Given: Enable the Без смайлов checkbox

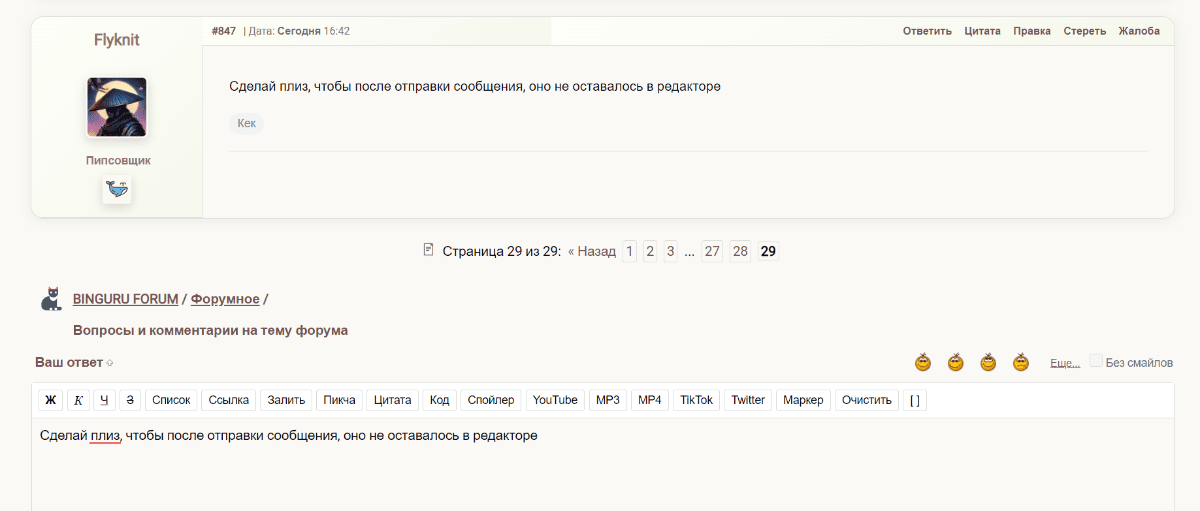Looking at the screenshot, I should coord(1096,361).
